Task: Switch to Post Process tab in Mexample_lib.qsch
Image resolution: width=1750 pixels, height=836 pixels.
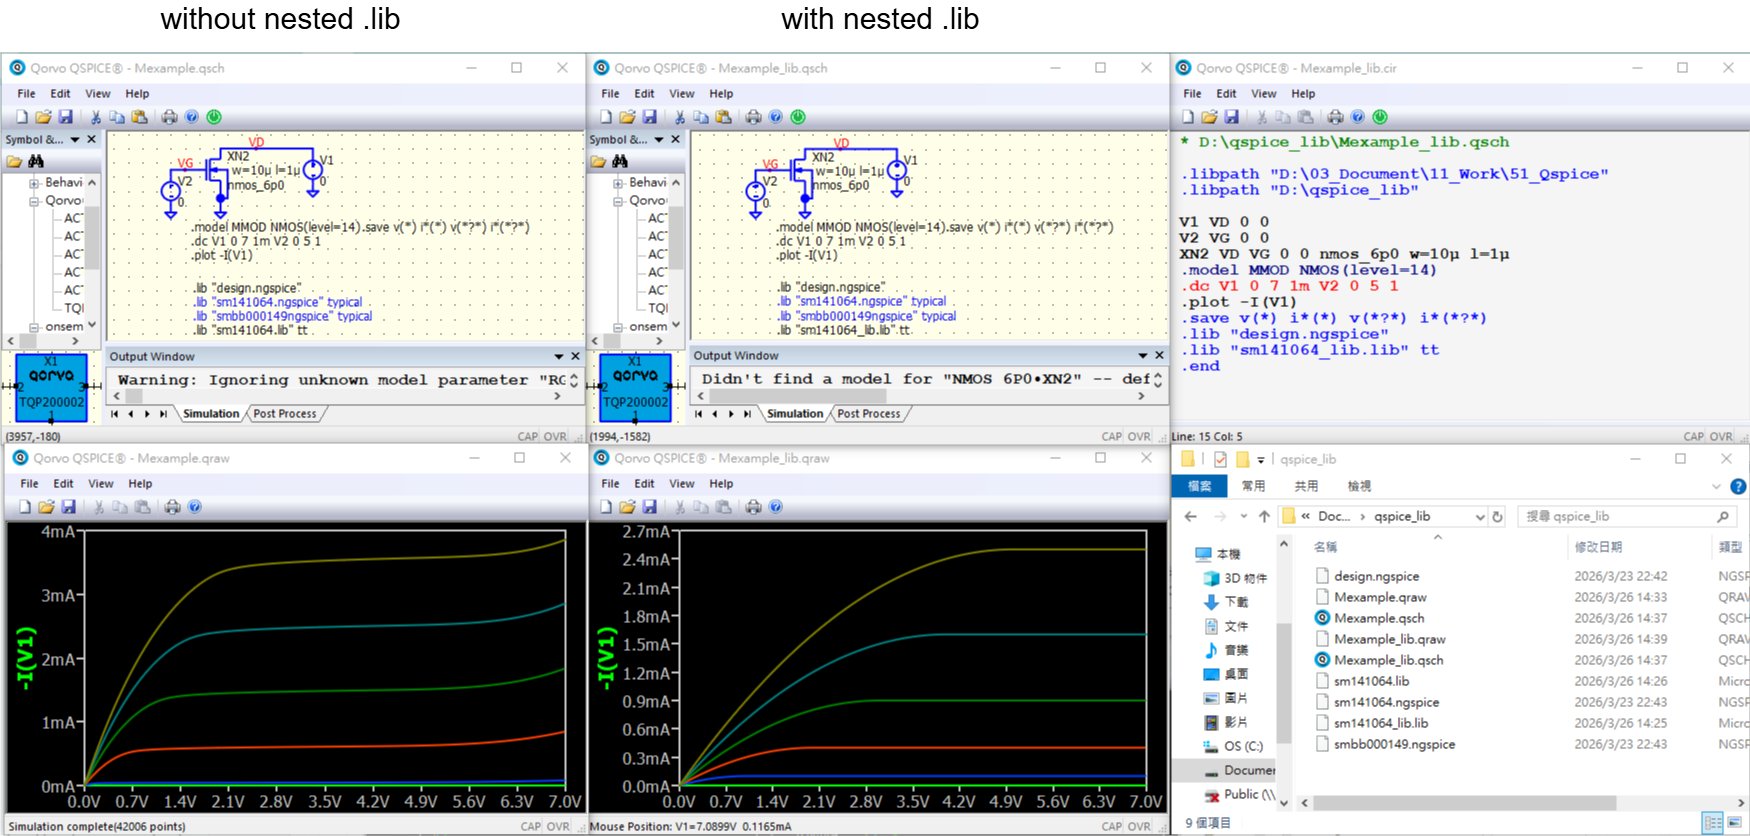Action: (868, 414)
